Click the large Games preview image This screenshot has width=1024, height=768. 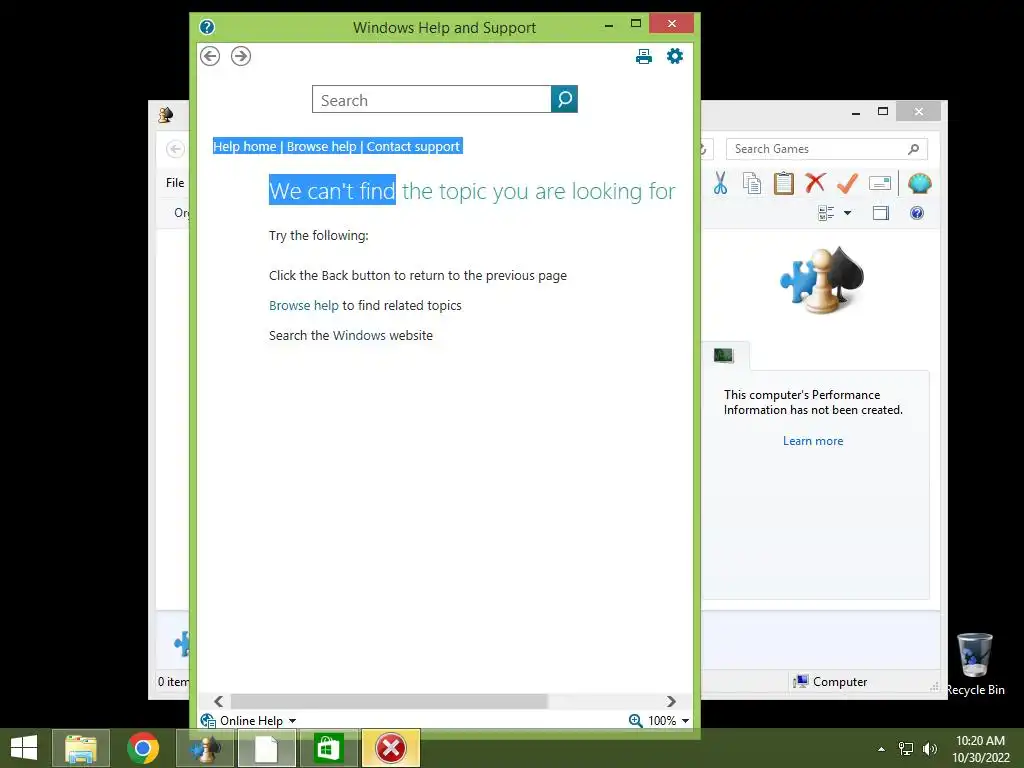pyautogui.click(x=822, y=280)
